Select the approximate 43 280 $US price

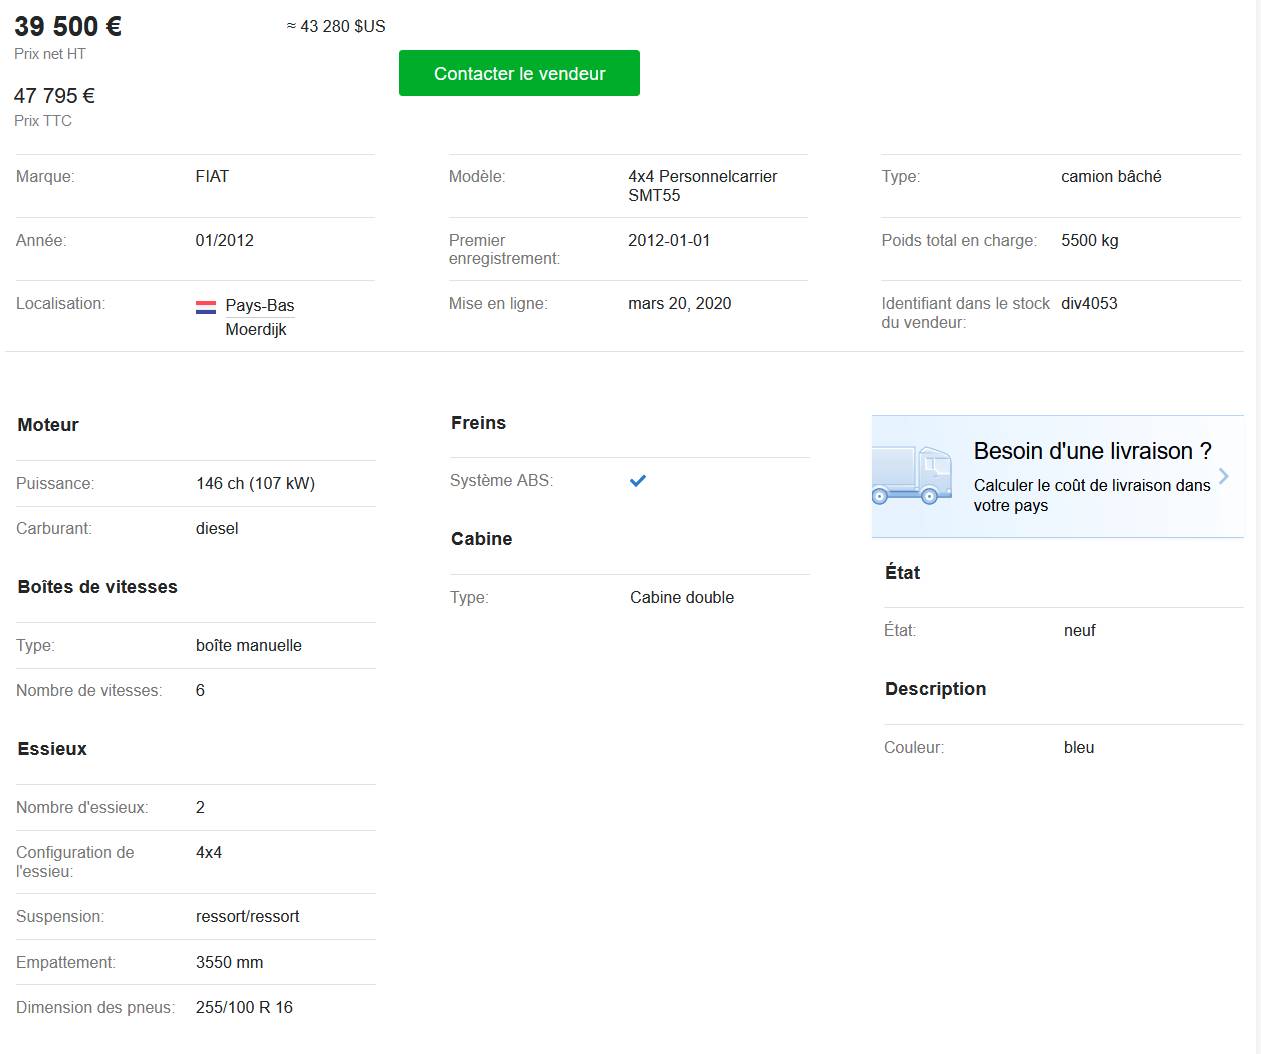[336, 26]
